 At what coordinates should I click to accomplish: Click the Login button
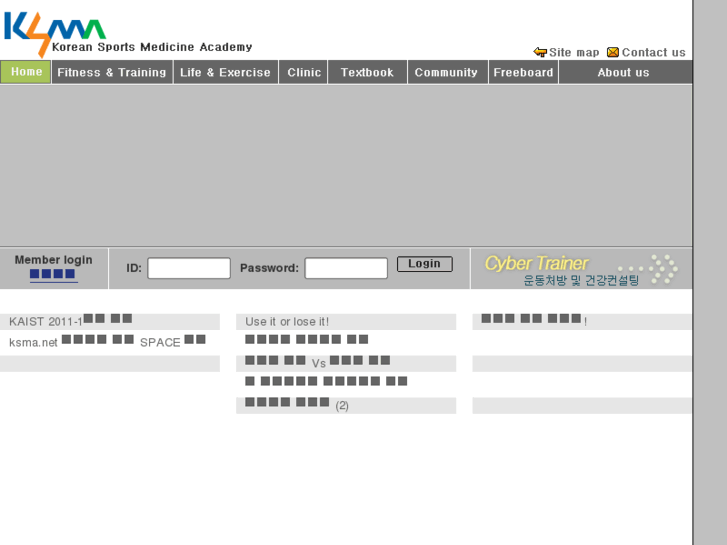(424, 264)
